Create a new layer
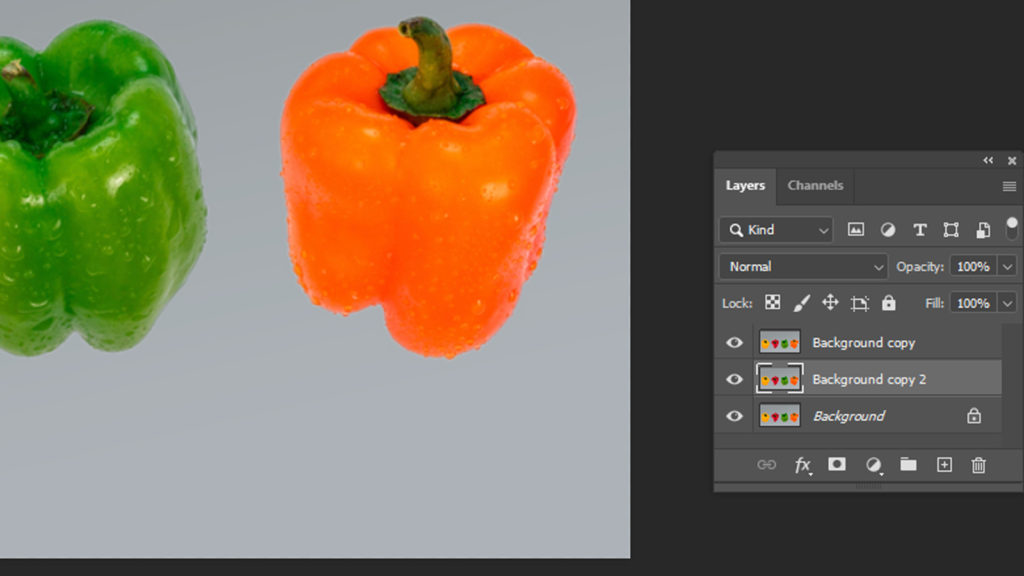Image resolution: width=1024 pixels, height=576 pixels. tap(944, 464)
